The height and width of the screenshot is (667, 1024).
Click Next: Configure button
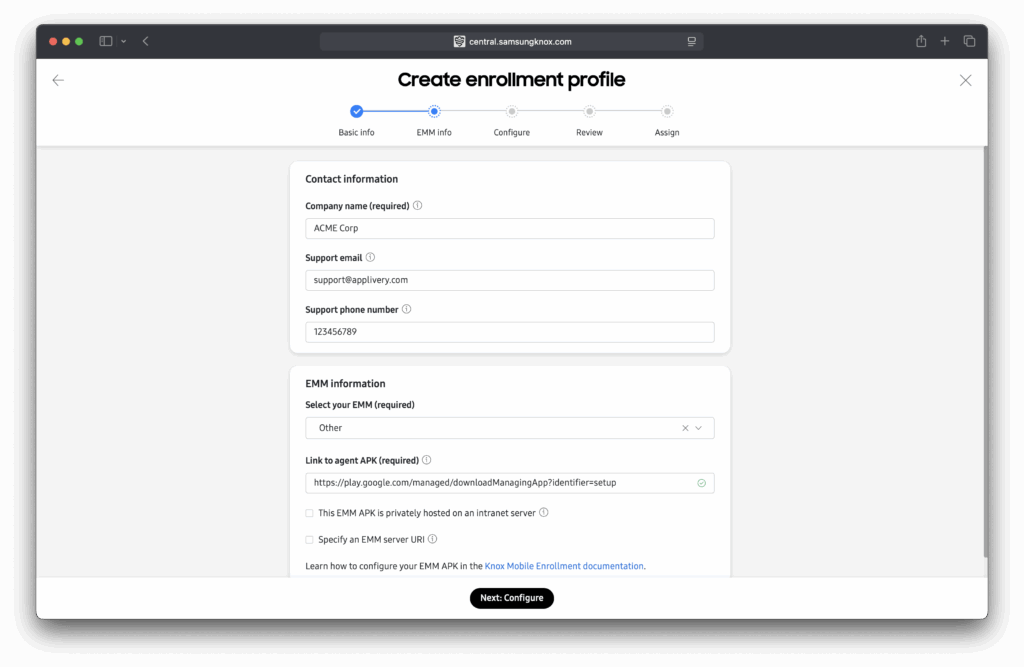[x=511, y=598]
